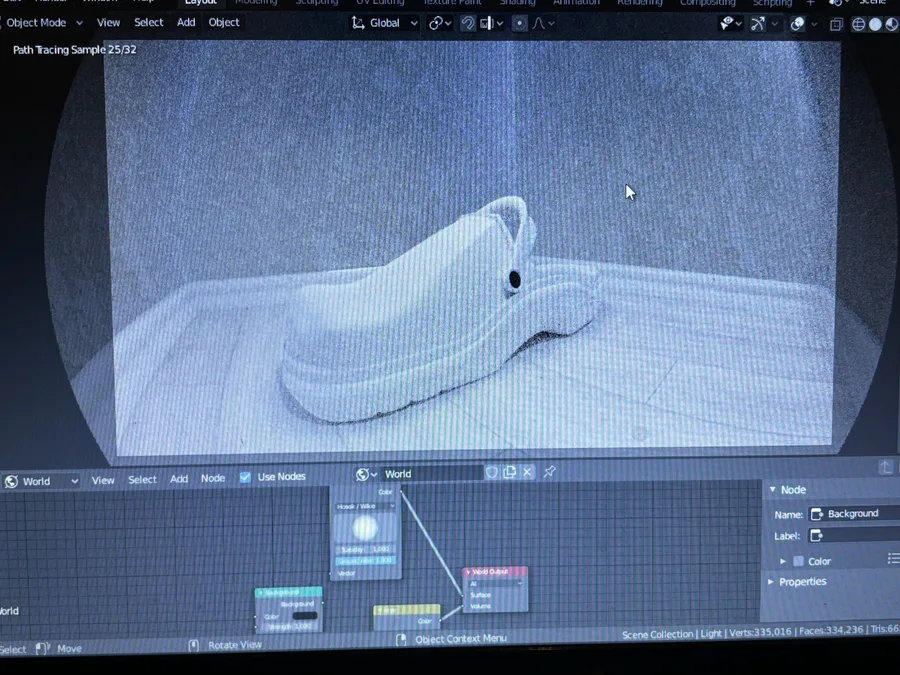Open the viewport View menu
The height and width of the screenshot is (675, 900).
click(108, 22)
